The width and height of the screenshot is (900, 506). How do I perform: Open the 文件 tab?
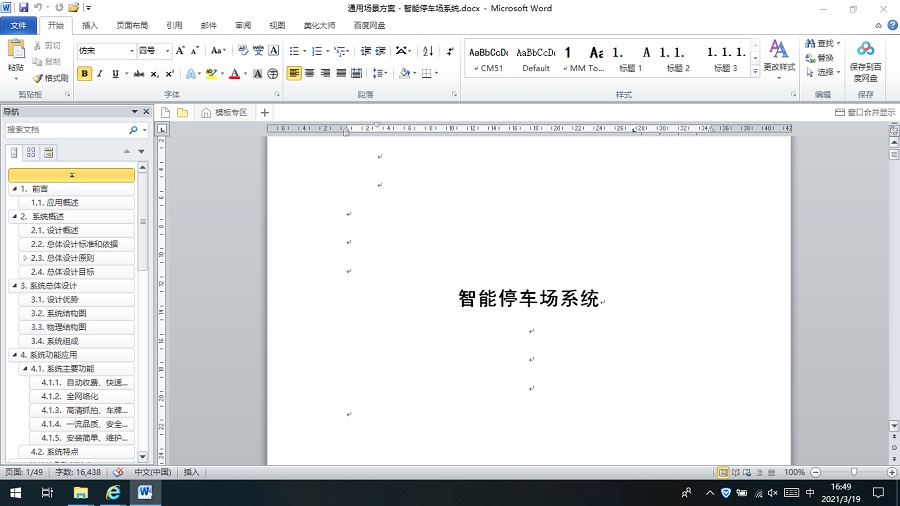click(18, 25)
